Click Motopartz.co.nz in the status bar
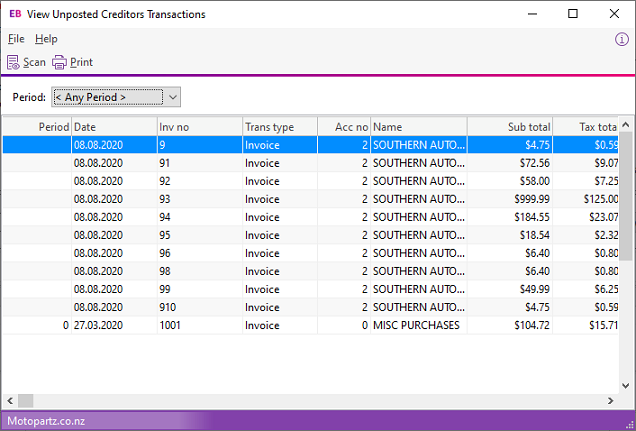 point(46,421)
